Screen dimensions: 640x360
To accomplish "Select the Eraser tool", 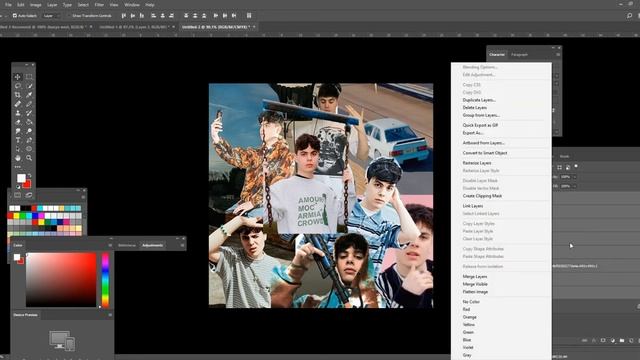I will 18,122.
